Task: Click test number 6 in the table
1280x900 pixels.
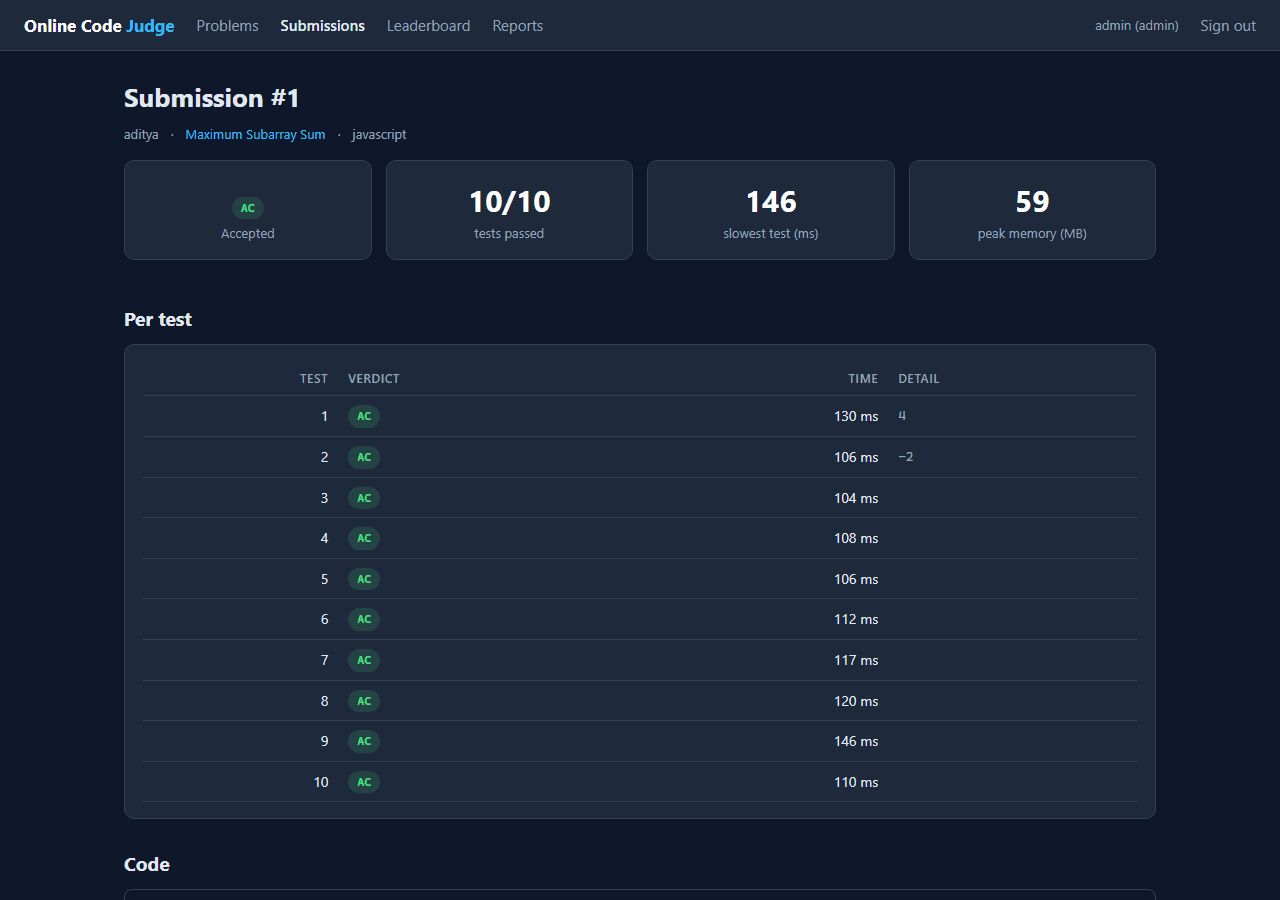Action: click(x=324, y=619)
